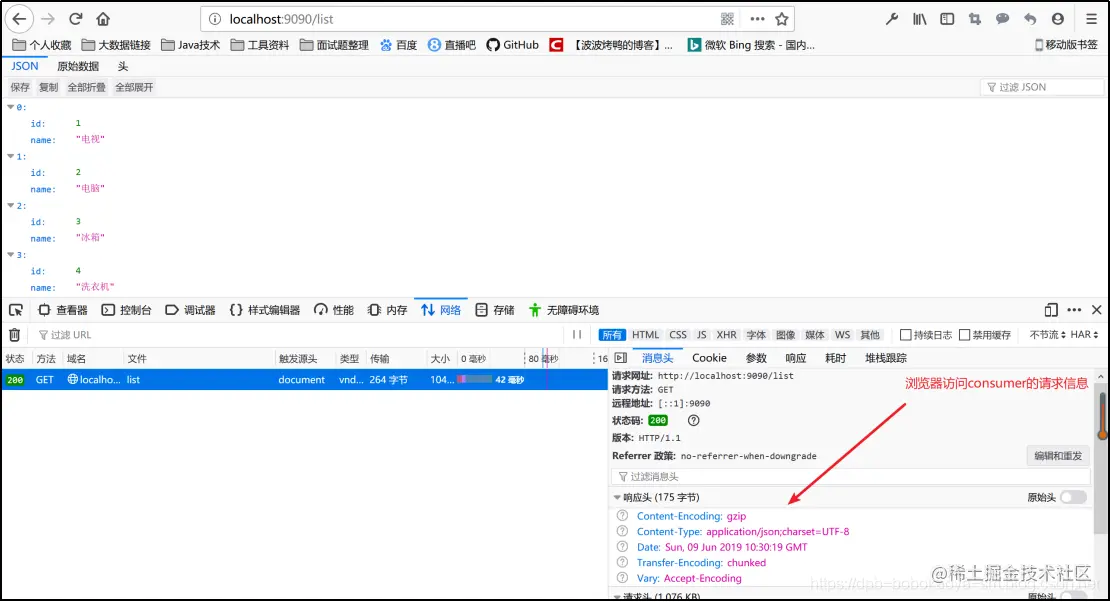The height and width of the screenshot is (602, 1110).
Task: Enable 持续日志 checkbox
Action: point(905,334)
